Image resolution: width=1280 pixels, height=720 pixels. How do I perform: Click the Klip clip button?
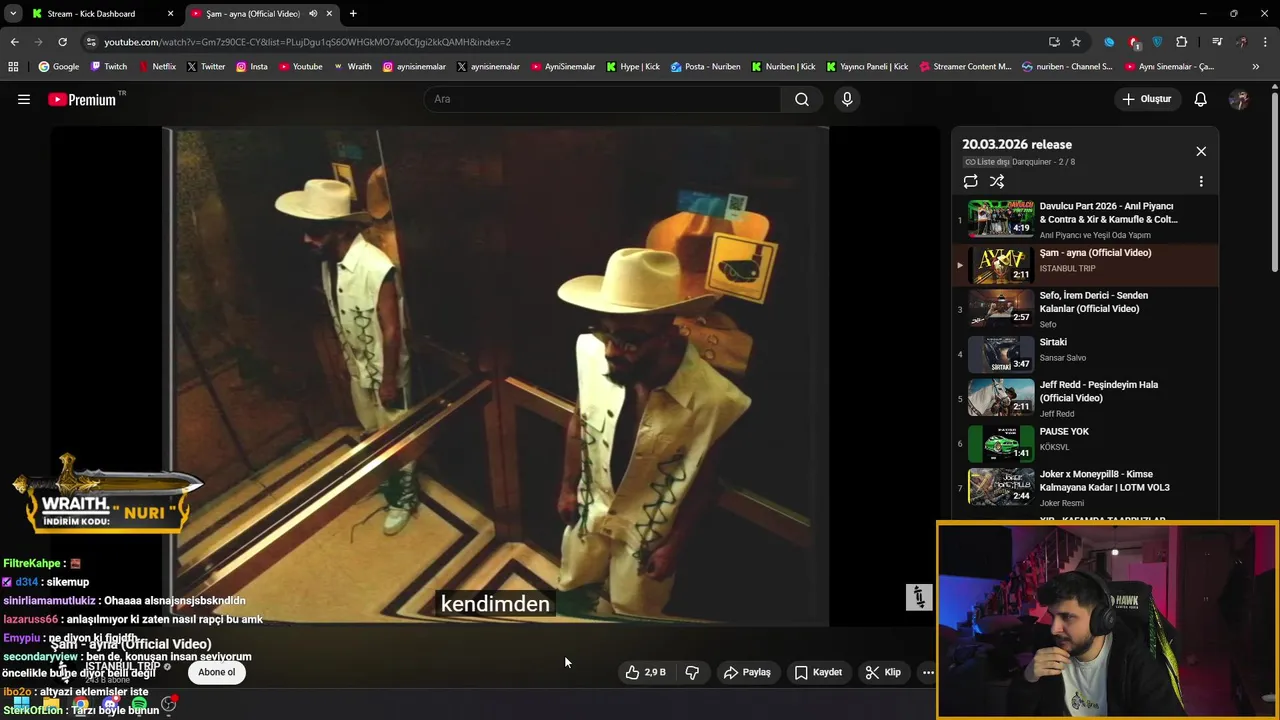tap(883, 672)
